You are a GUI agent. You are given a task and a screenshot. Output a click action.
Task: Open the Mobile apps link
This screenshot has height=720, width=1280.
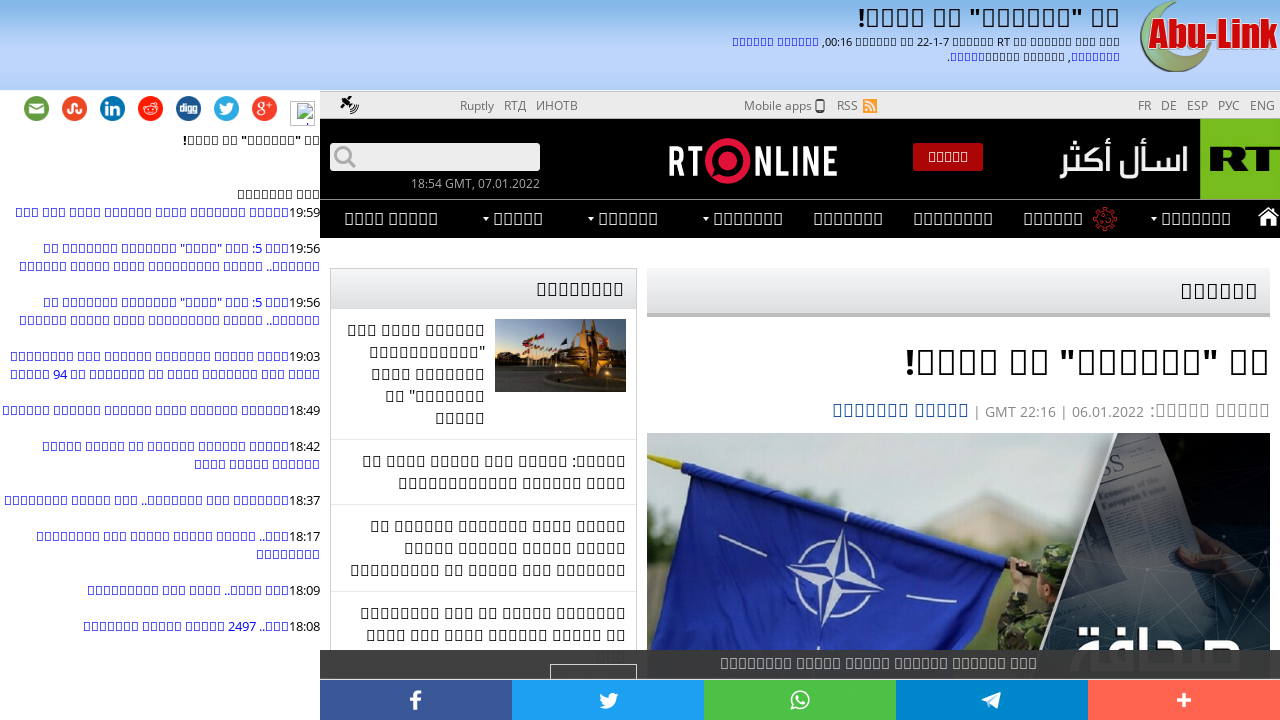(x=784, y=106)
